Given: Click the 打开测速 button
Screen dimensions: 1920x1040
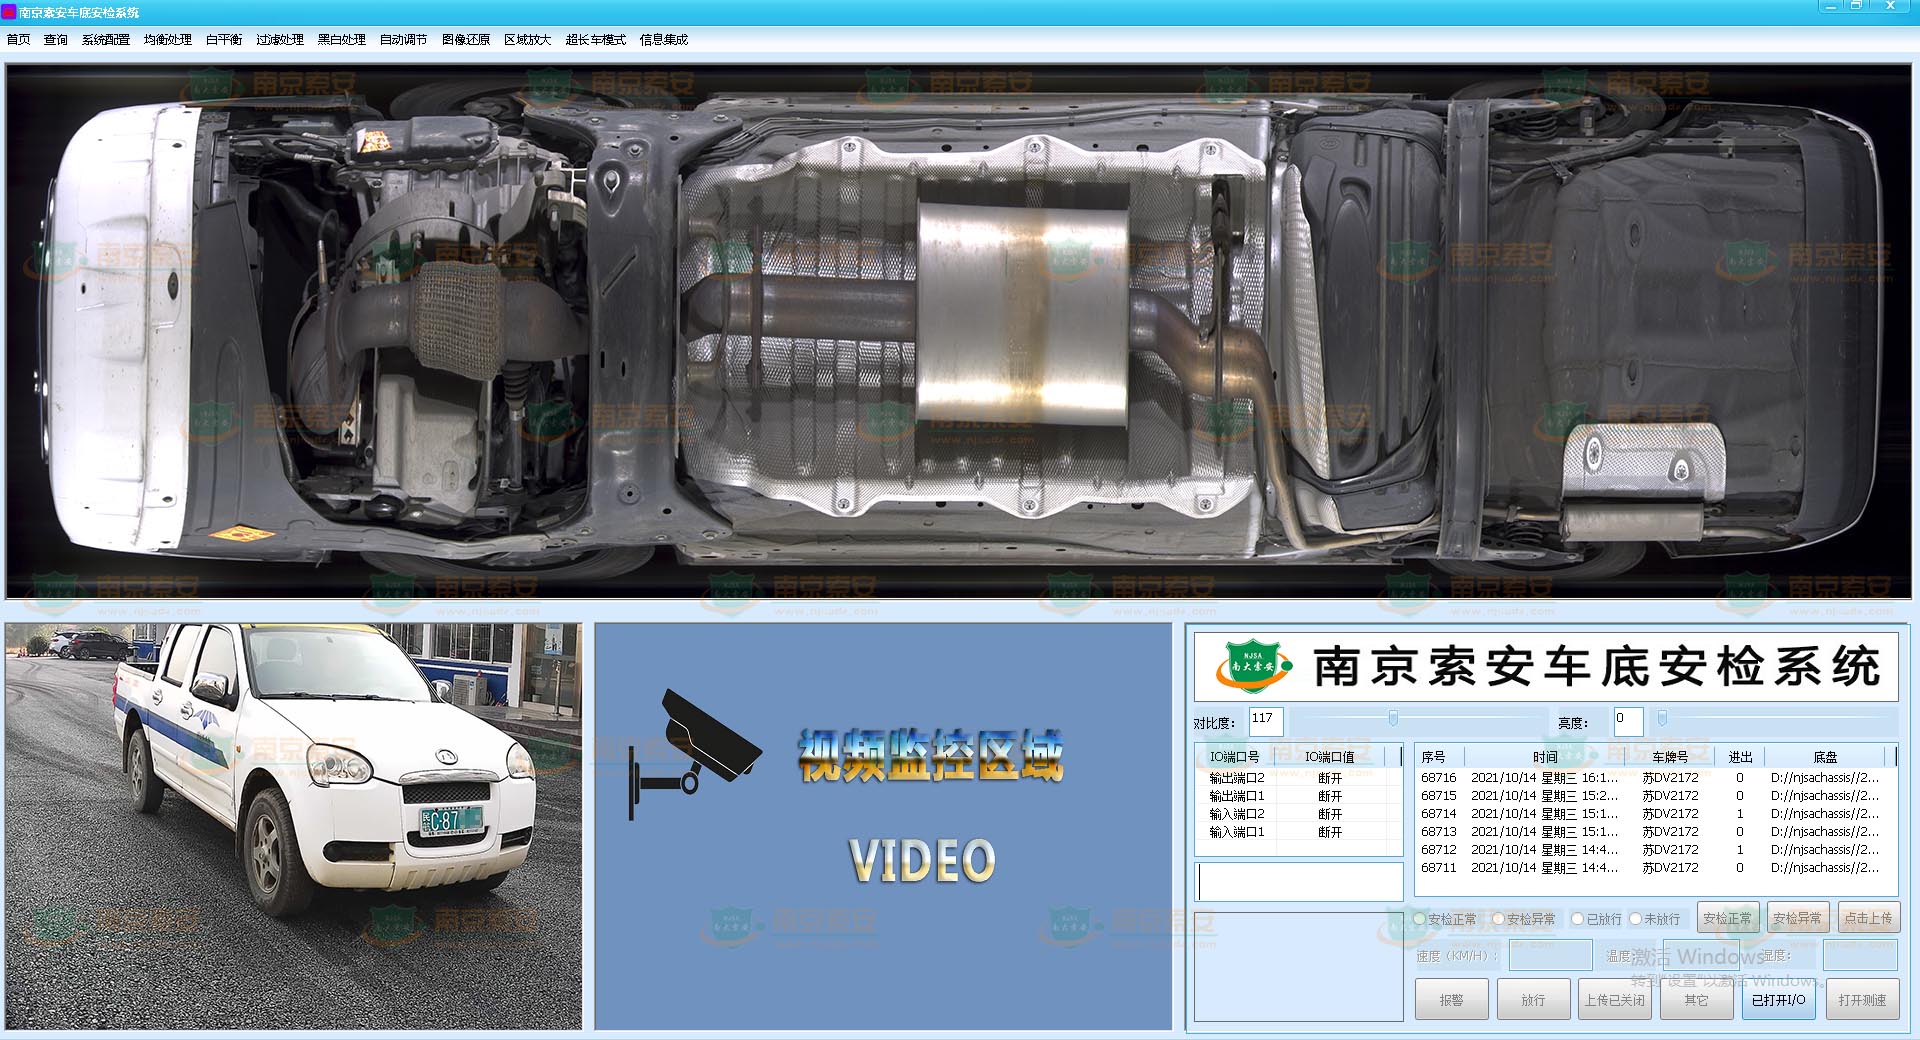Looking at the screenshot, I should click(1861, 1000).
